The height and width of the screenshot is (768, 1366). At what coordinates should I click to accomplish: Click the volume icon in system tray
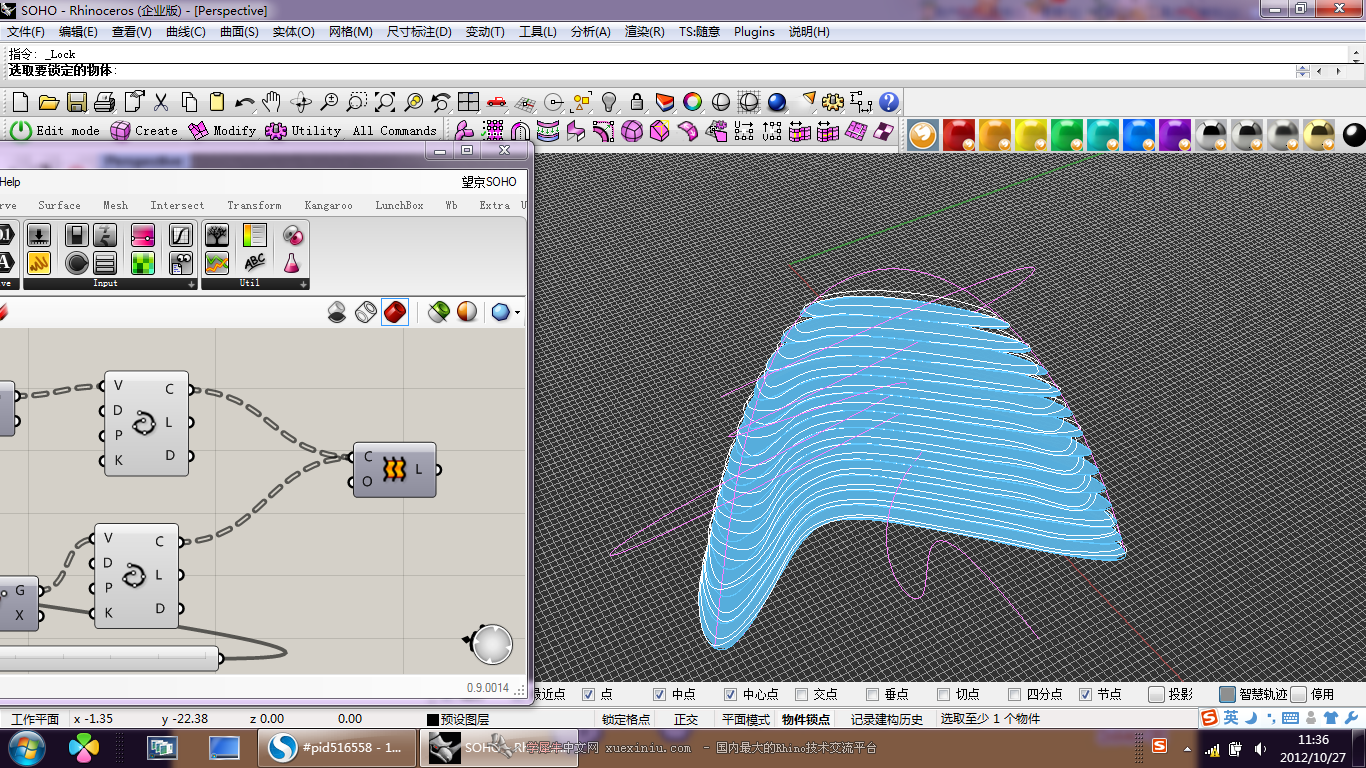1260,748
